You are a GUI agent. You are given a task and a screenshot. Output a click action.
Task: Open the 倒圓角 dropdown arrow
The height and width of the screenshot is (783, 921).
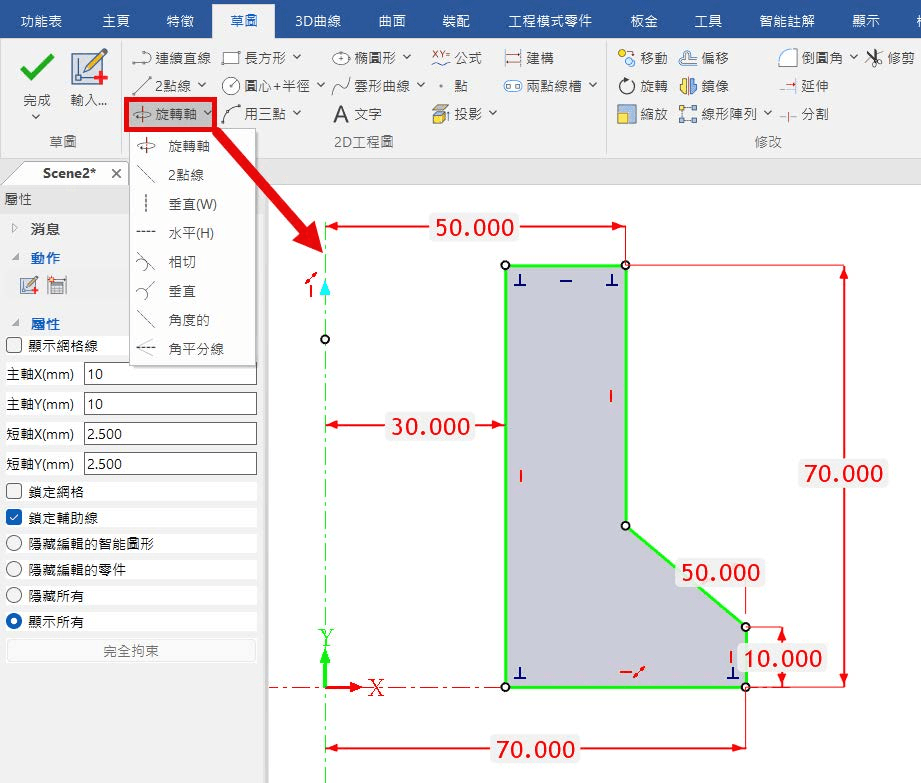[854, 57]
